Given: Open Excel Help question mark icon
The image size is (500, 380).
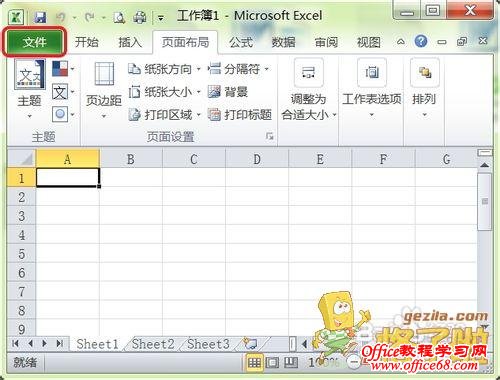Looking at the screenshot, I should [421, 42].
